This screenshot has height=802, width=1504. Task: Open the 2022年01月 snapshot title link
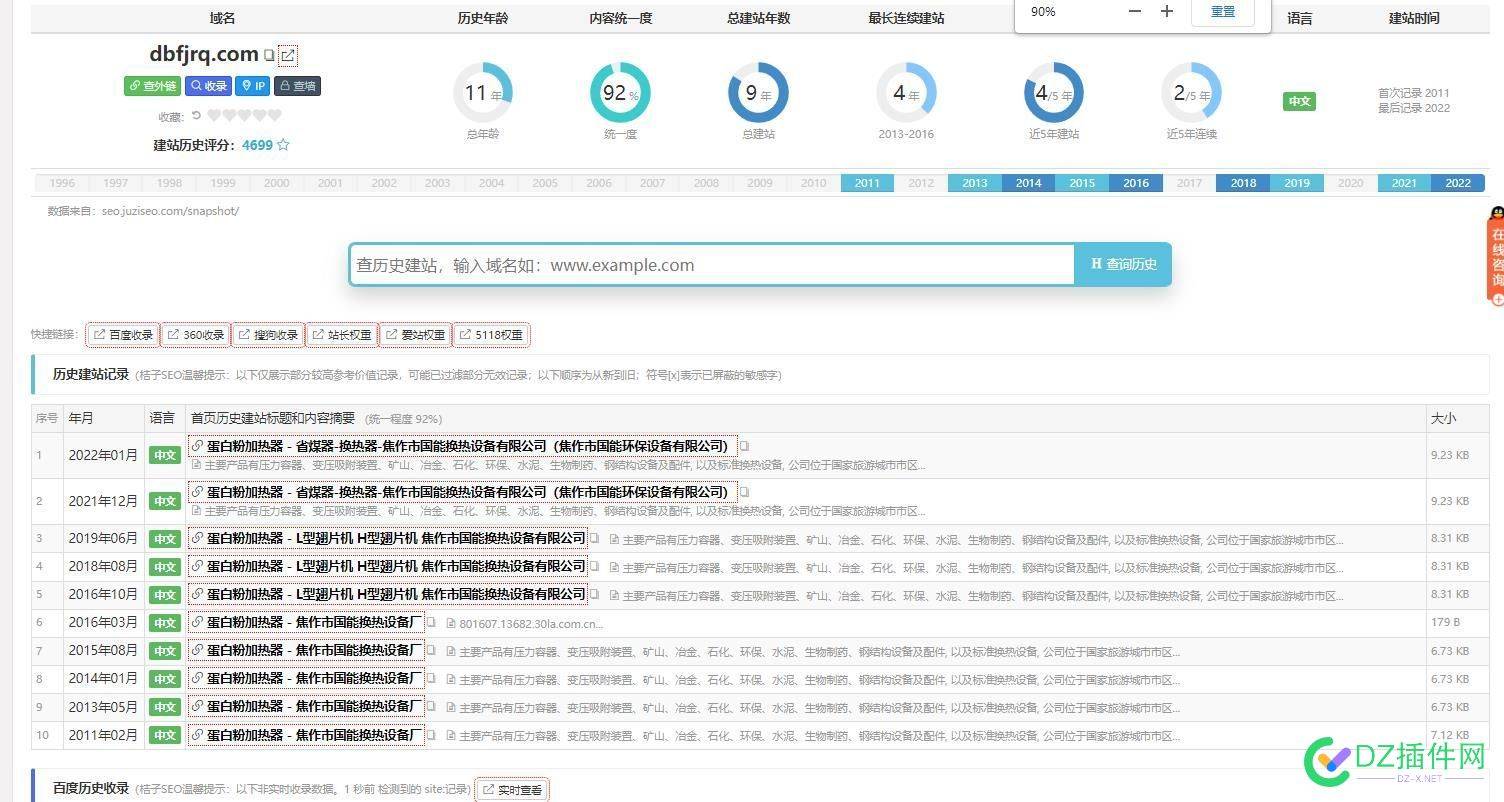point(462,446)
